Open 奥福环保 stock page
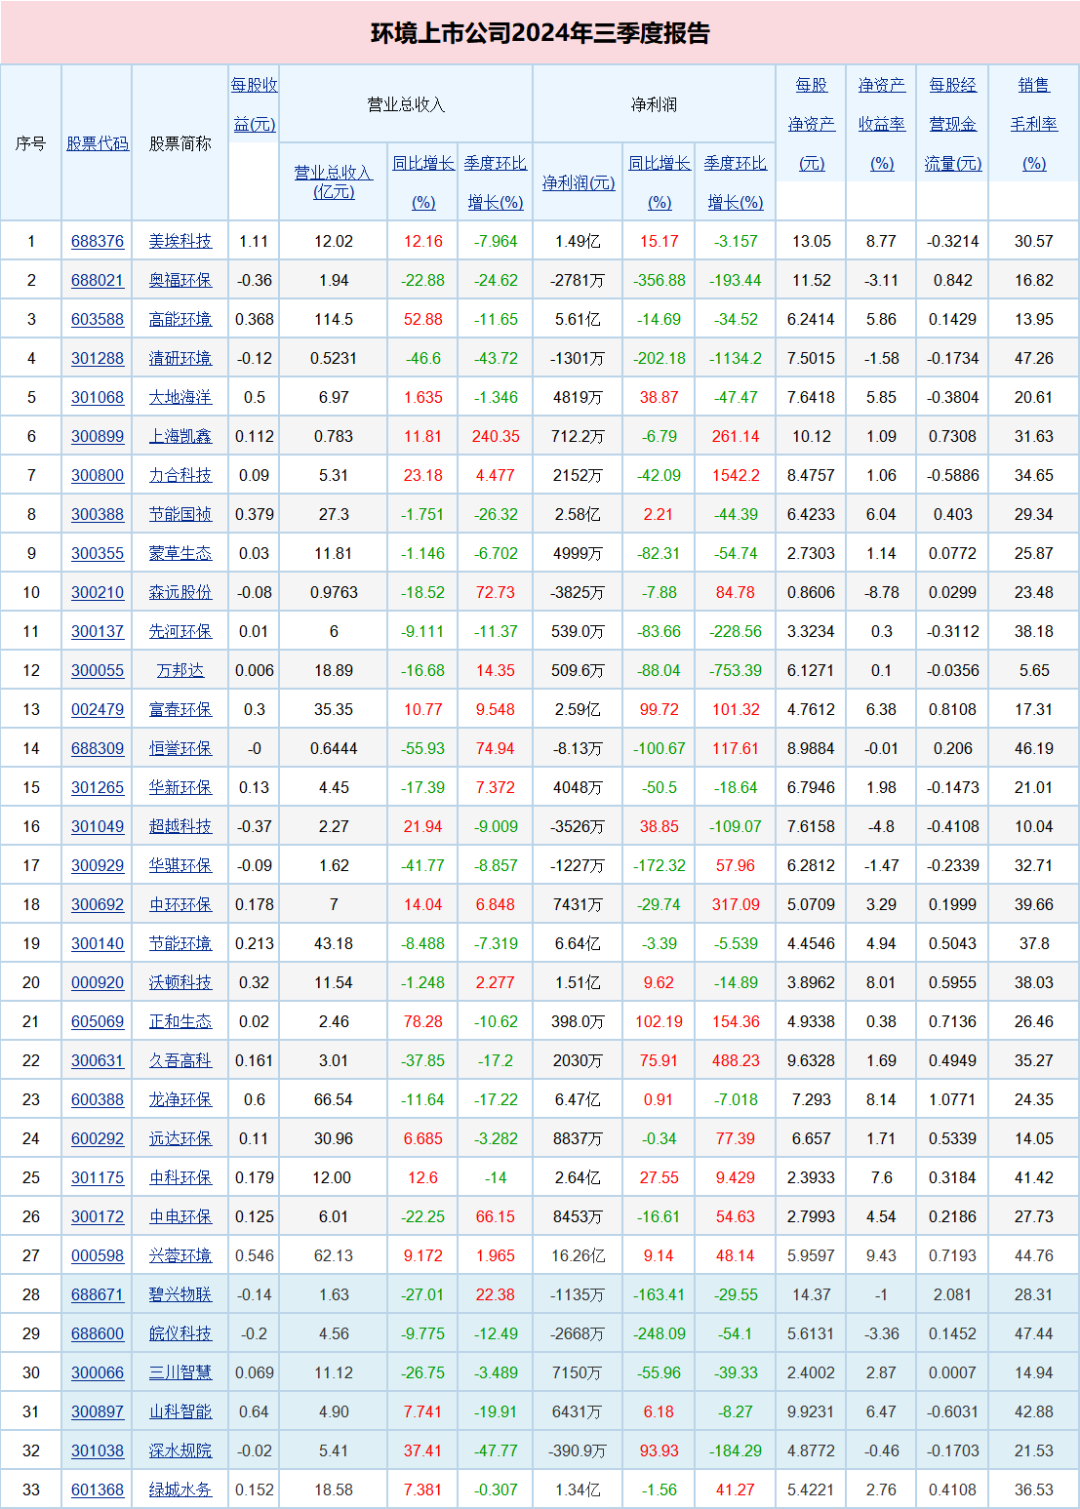Viewport: 1080px width, 1509px height. point(180,280)
